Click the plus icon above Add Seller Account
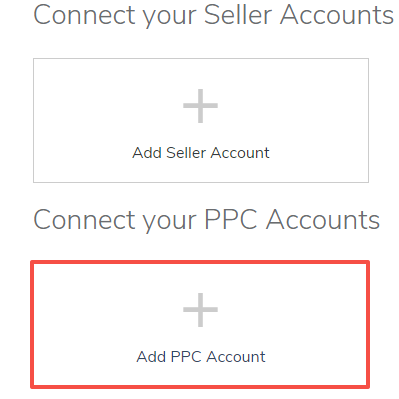This screenshot has width=399, height=399. [x=200, y=106]
